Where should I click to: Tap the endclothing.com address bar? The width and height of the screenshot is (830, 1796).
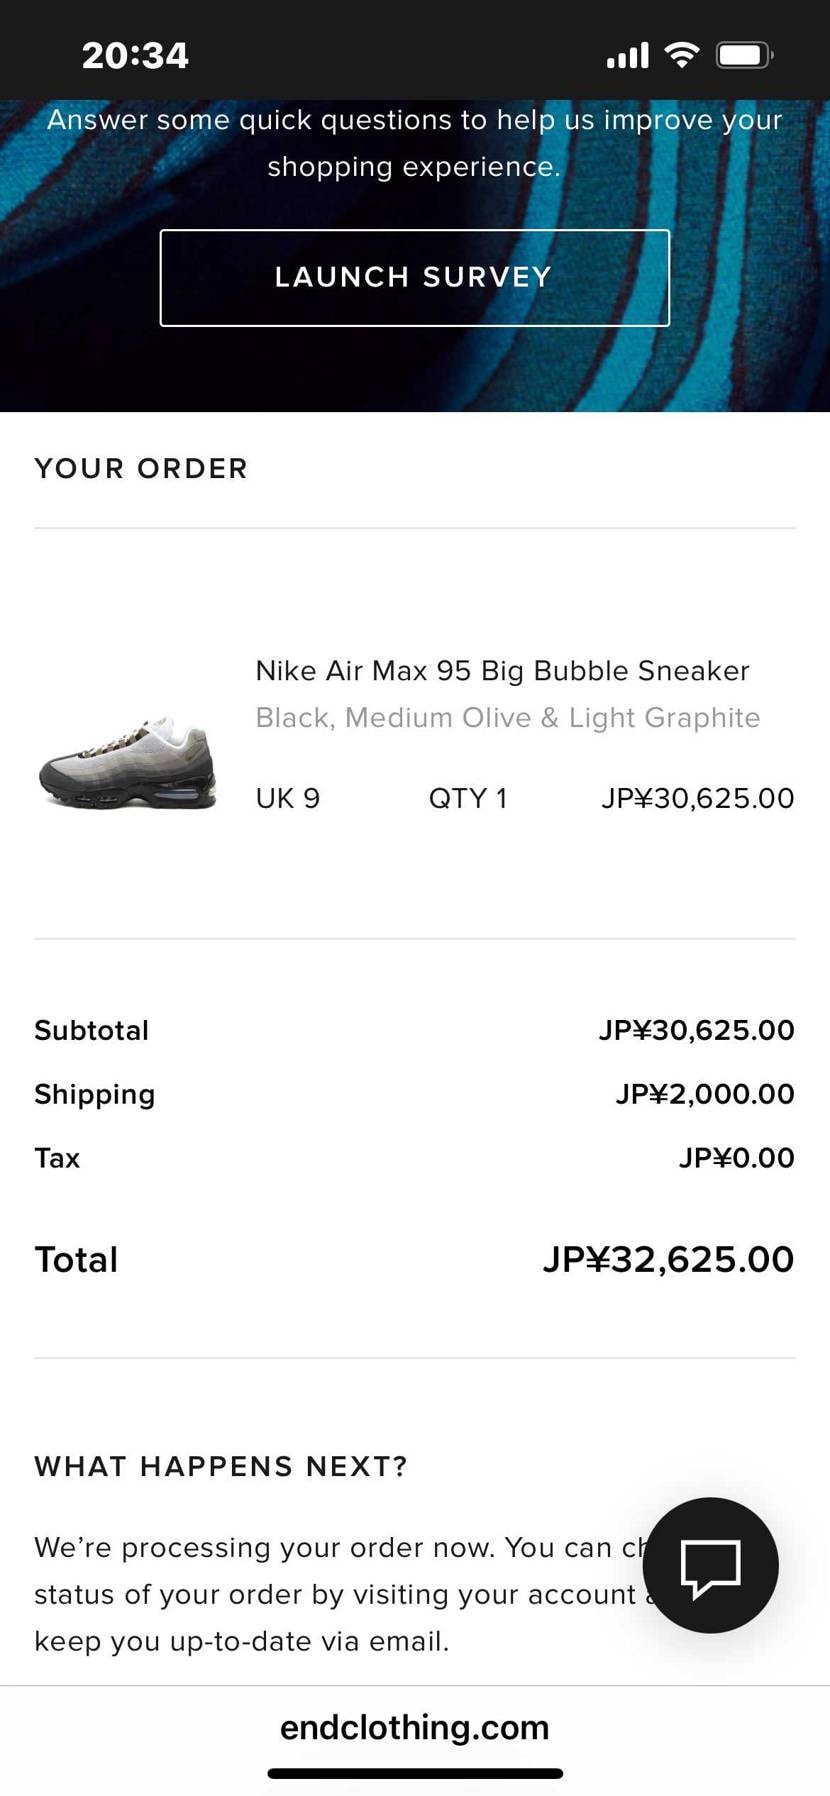coord(414,1727)
